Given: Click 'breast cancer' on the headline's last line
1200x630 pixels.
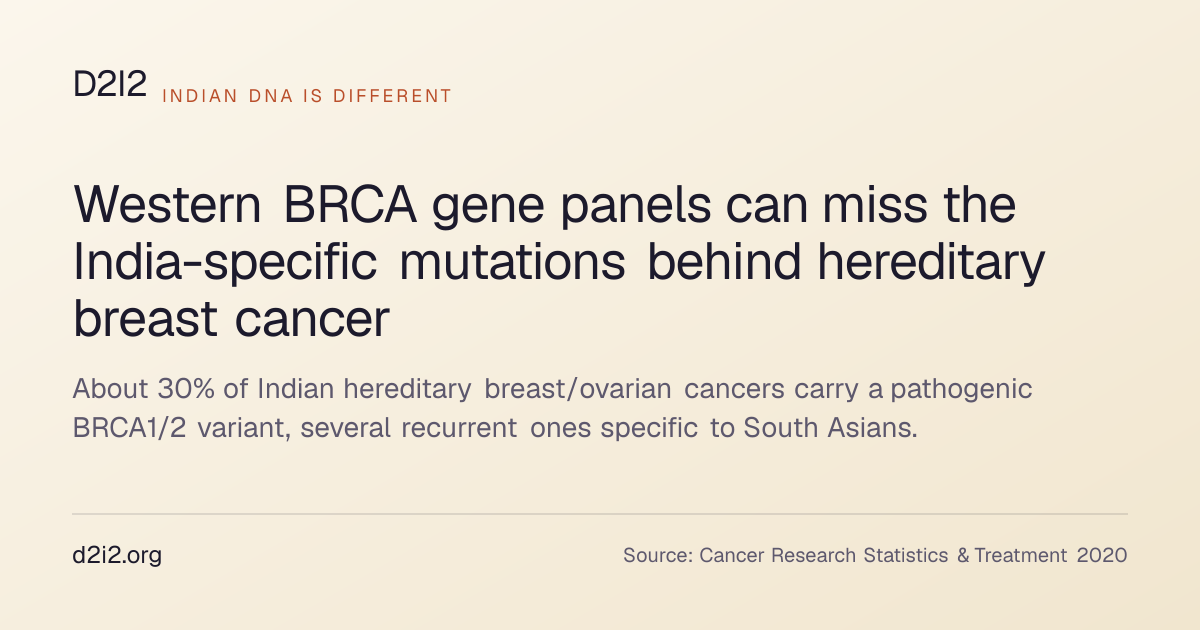Looking at the screenshot, I should point(231,318).
